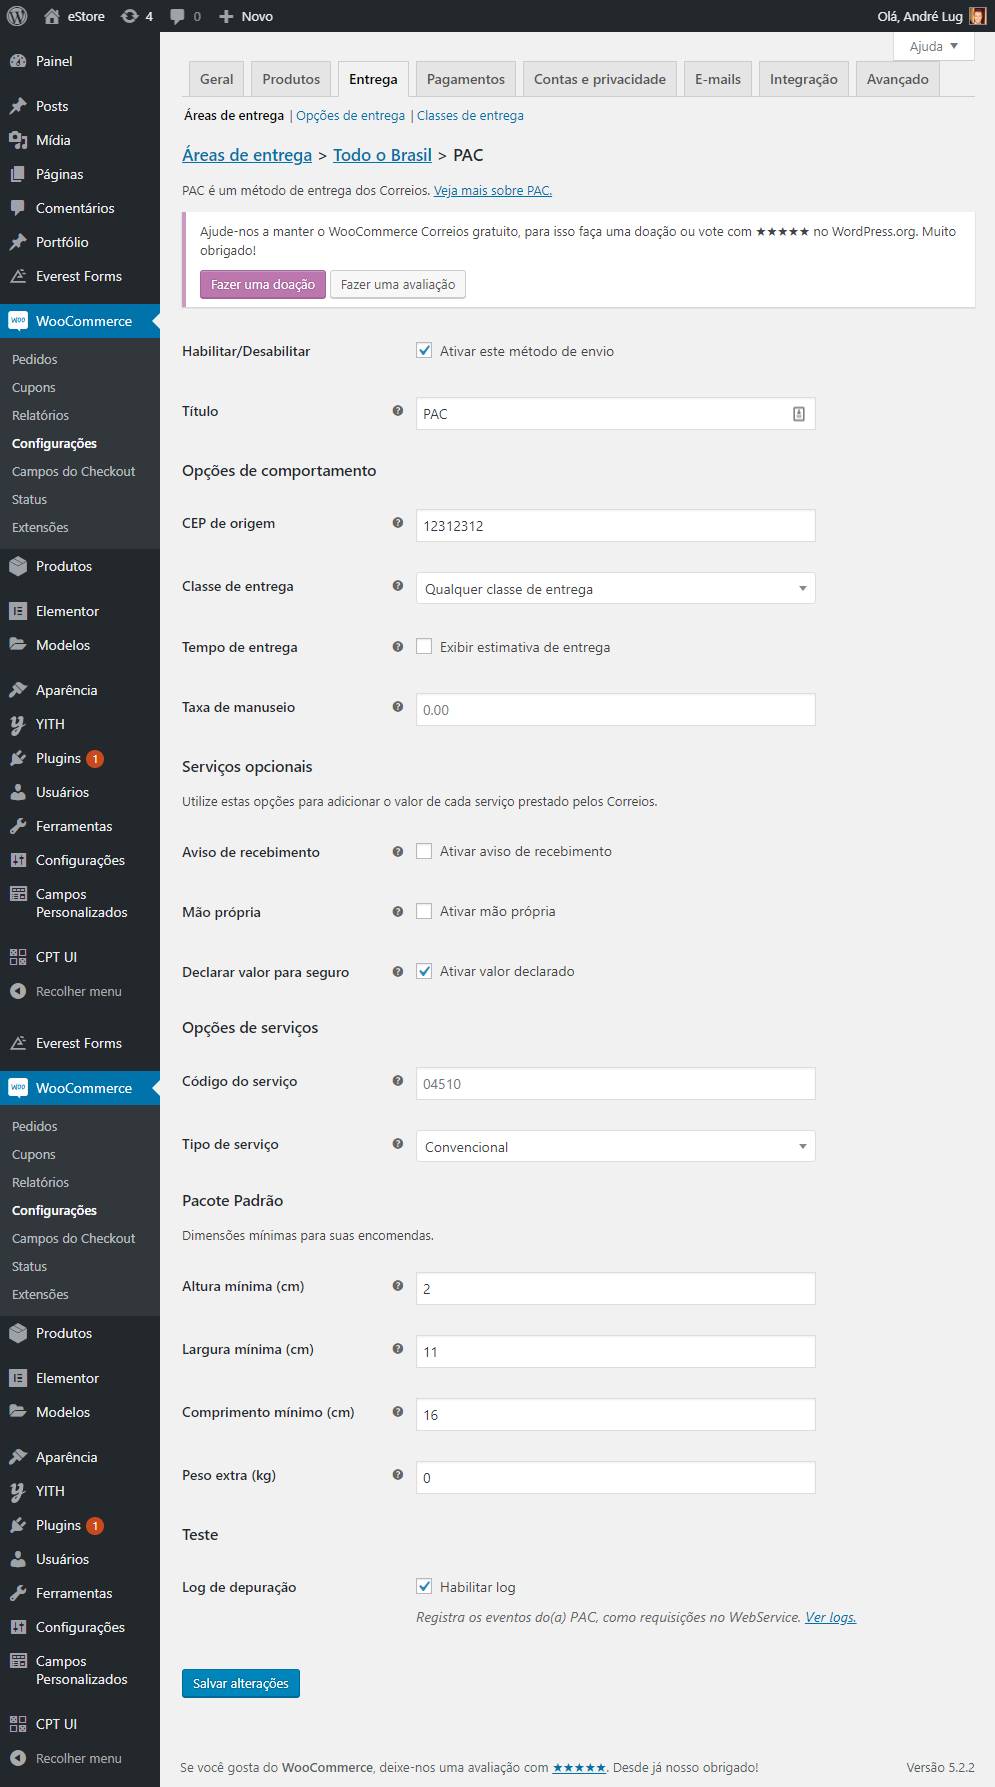Image resolution: width=995 pixels, height=1787 pixels.
Task: Open Classe de entrega dropdown
Action: [615, 588]
